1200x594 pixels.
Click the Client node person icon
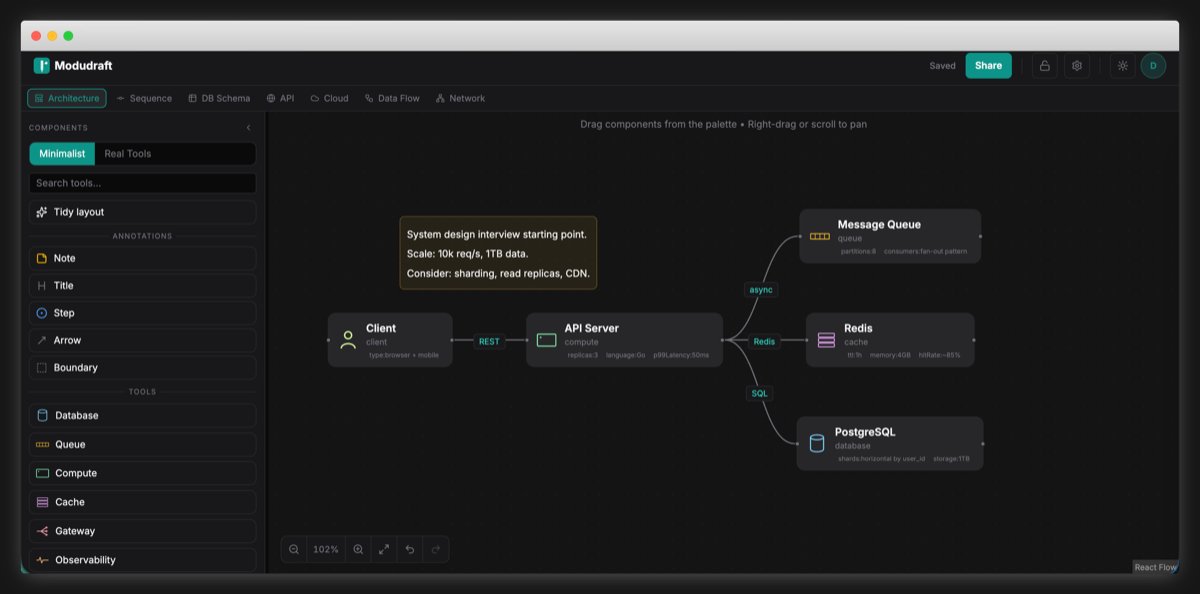[348, 340]
